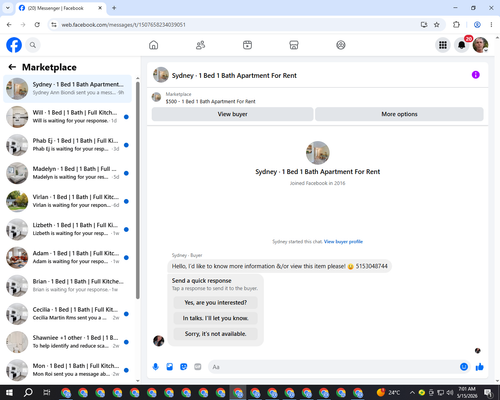The image size is (500, 400).
Task: Open Groups icon in top navigation
Action: click(x=341, y=45)
